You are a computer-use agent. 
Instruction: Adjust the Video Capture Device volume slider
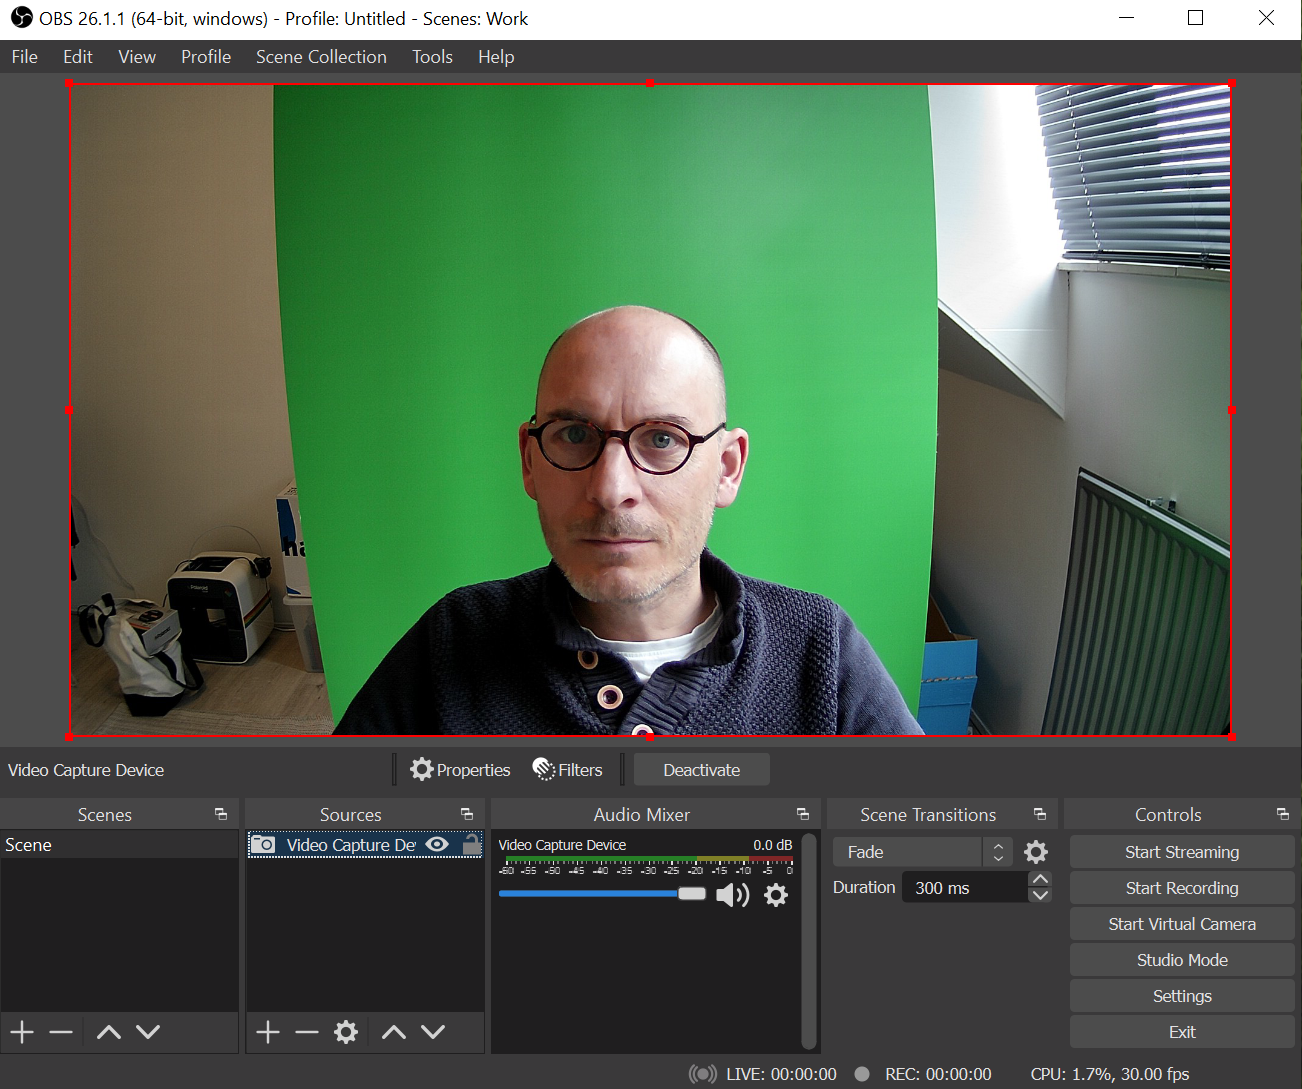pyautogui.click(x=602, y=894)
